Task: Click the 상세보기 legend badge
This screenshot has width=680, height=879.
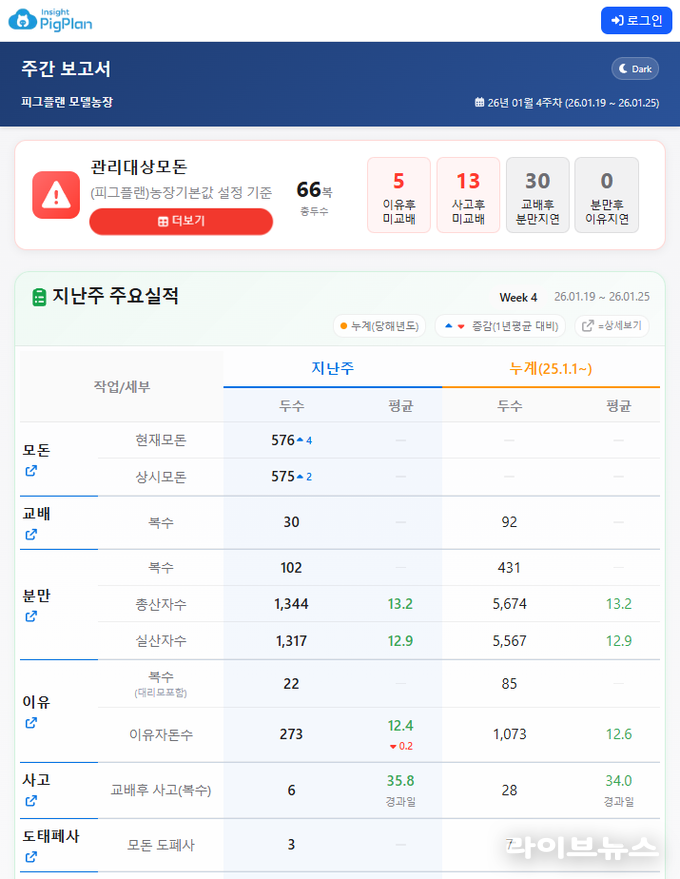Action: (611, 326)
